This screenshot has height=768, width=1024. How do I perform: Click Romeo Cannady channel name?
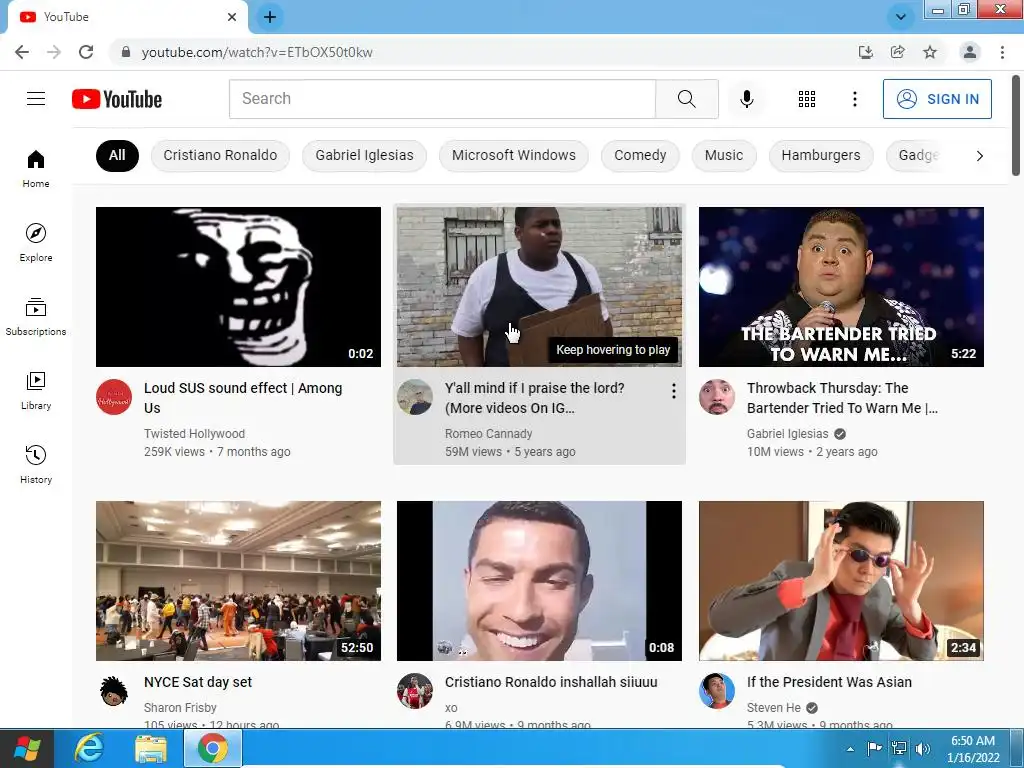pos(488,434)
